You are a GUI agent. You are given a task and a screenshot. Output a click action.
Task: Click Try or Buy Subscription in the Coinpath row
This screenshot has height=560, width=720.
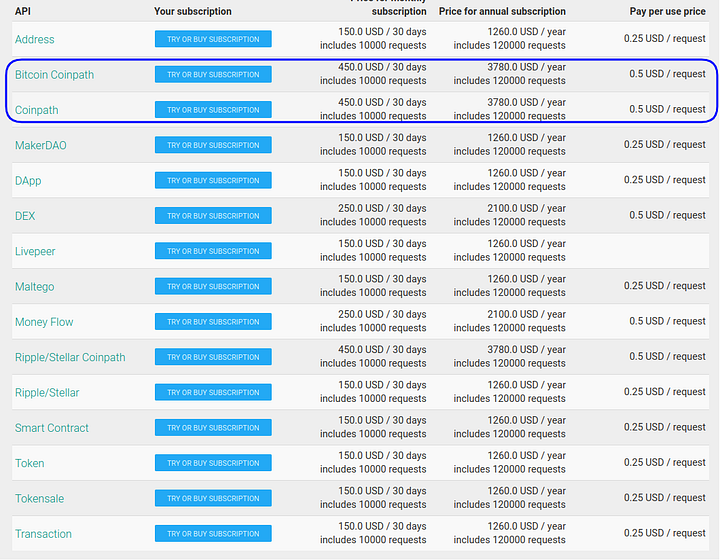point(213,110)
